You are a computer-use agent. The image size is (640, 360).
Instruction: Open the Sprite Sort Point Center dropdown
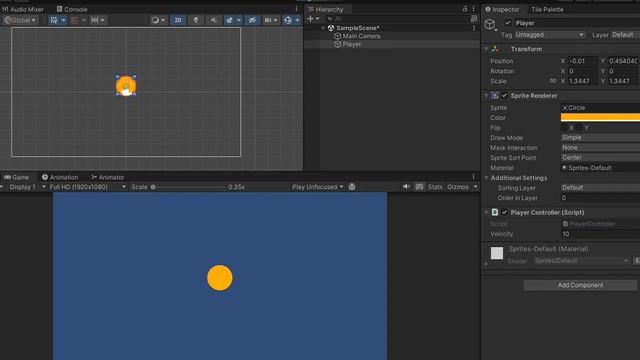click(600, 158)
